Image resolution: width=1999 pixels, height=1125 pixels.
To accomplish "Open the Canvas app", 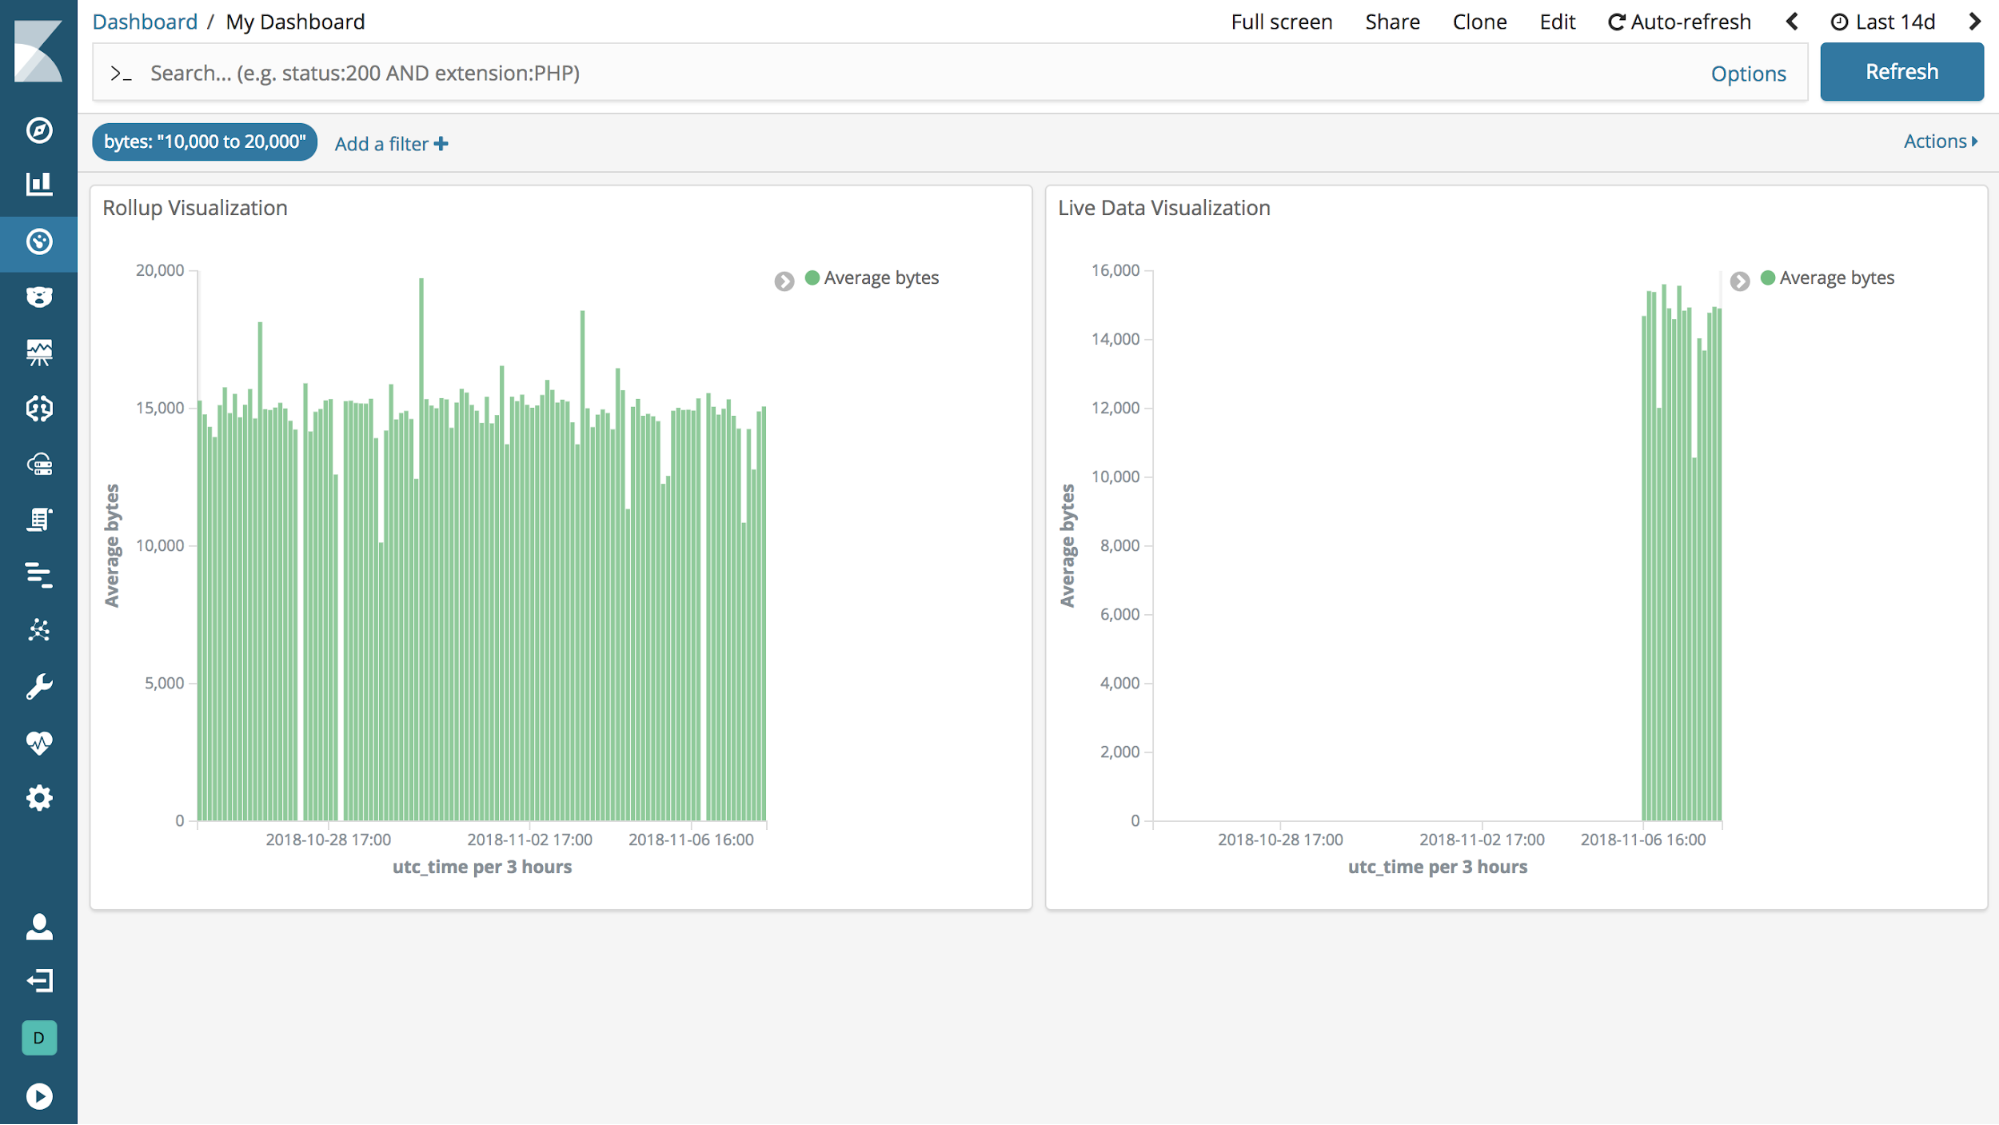I will click(x=39, y=351).
